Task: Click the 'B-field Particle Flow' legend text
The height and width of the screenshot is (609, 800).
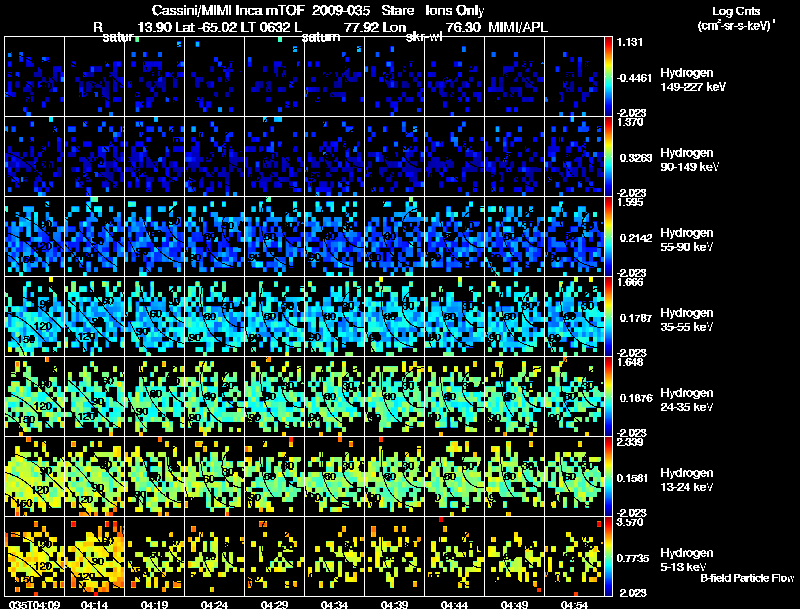Action: coord(747,578)
